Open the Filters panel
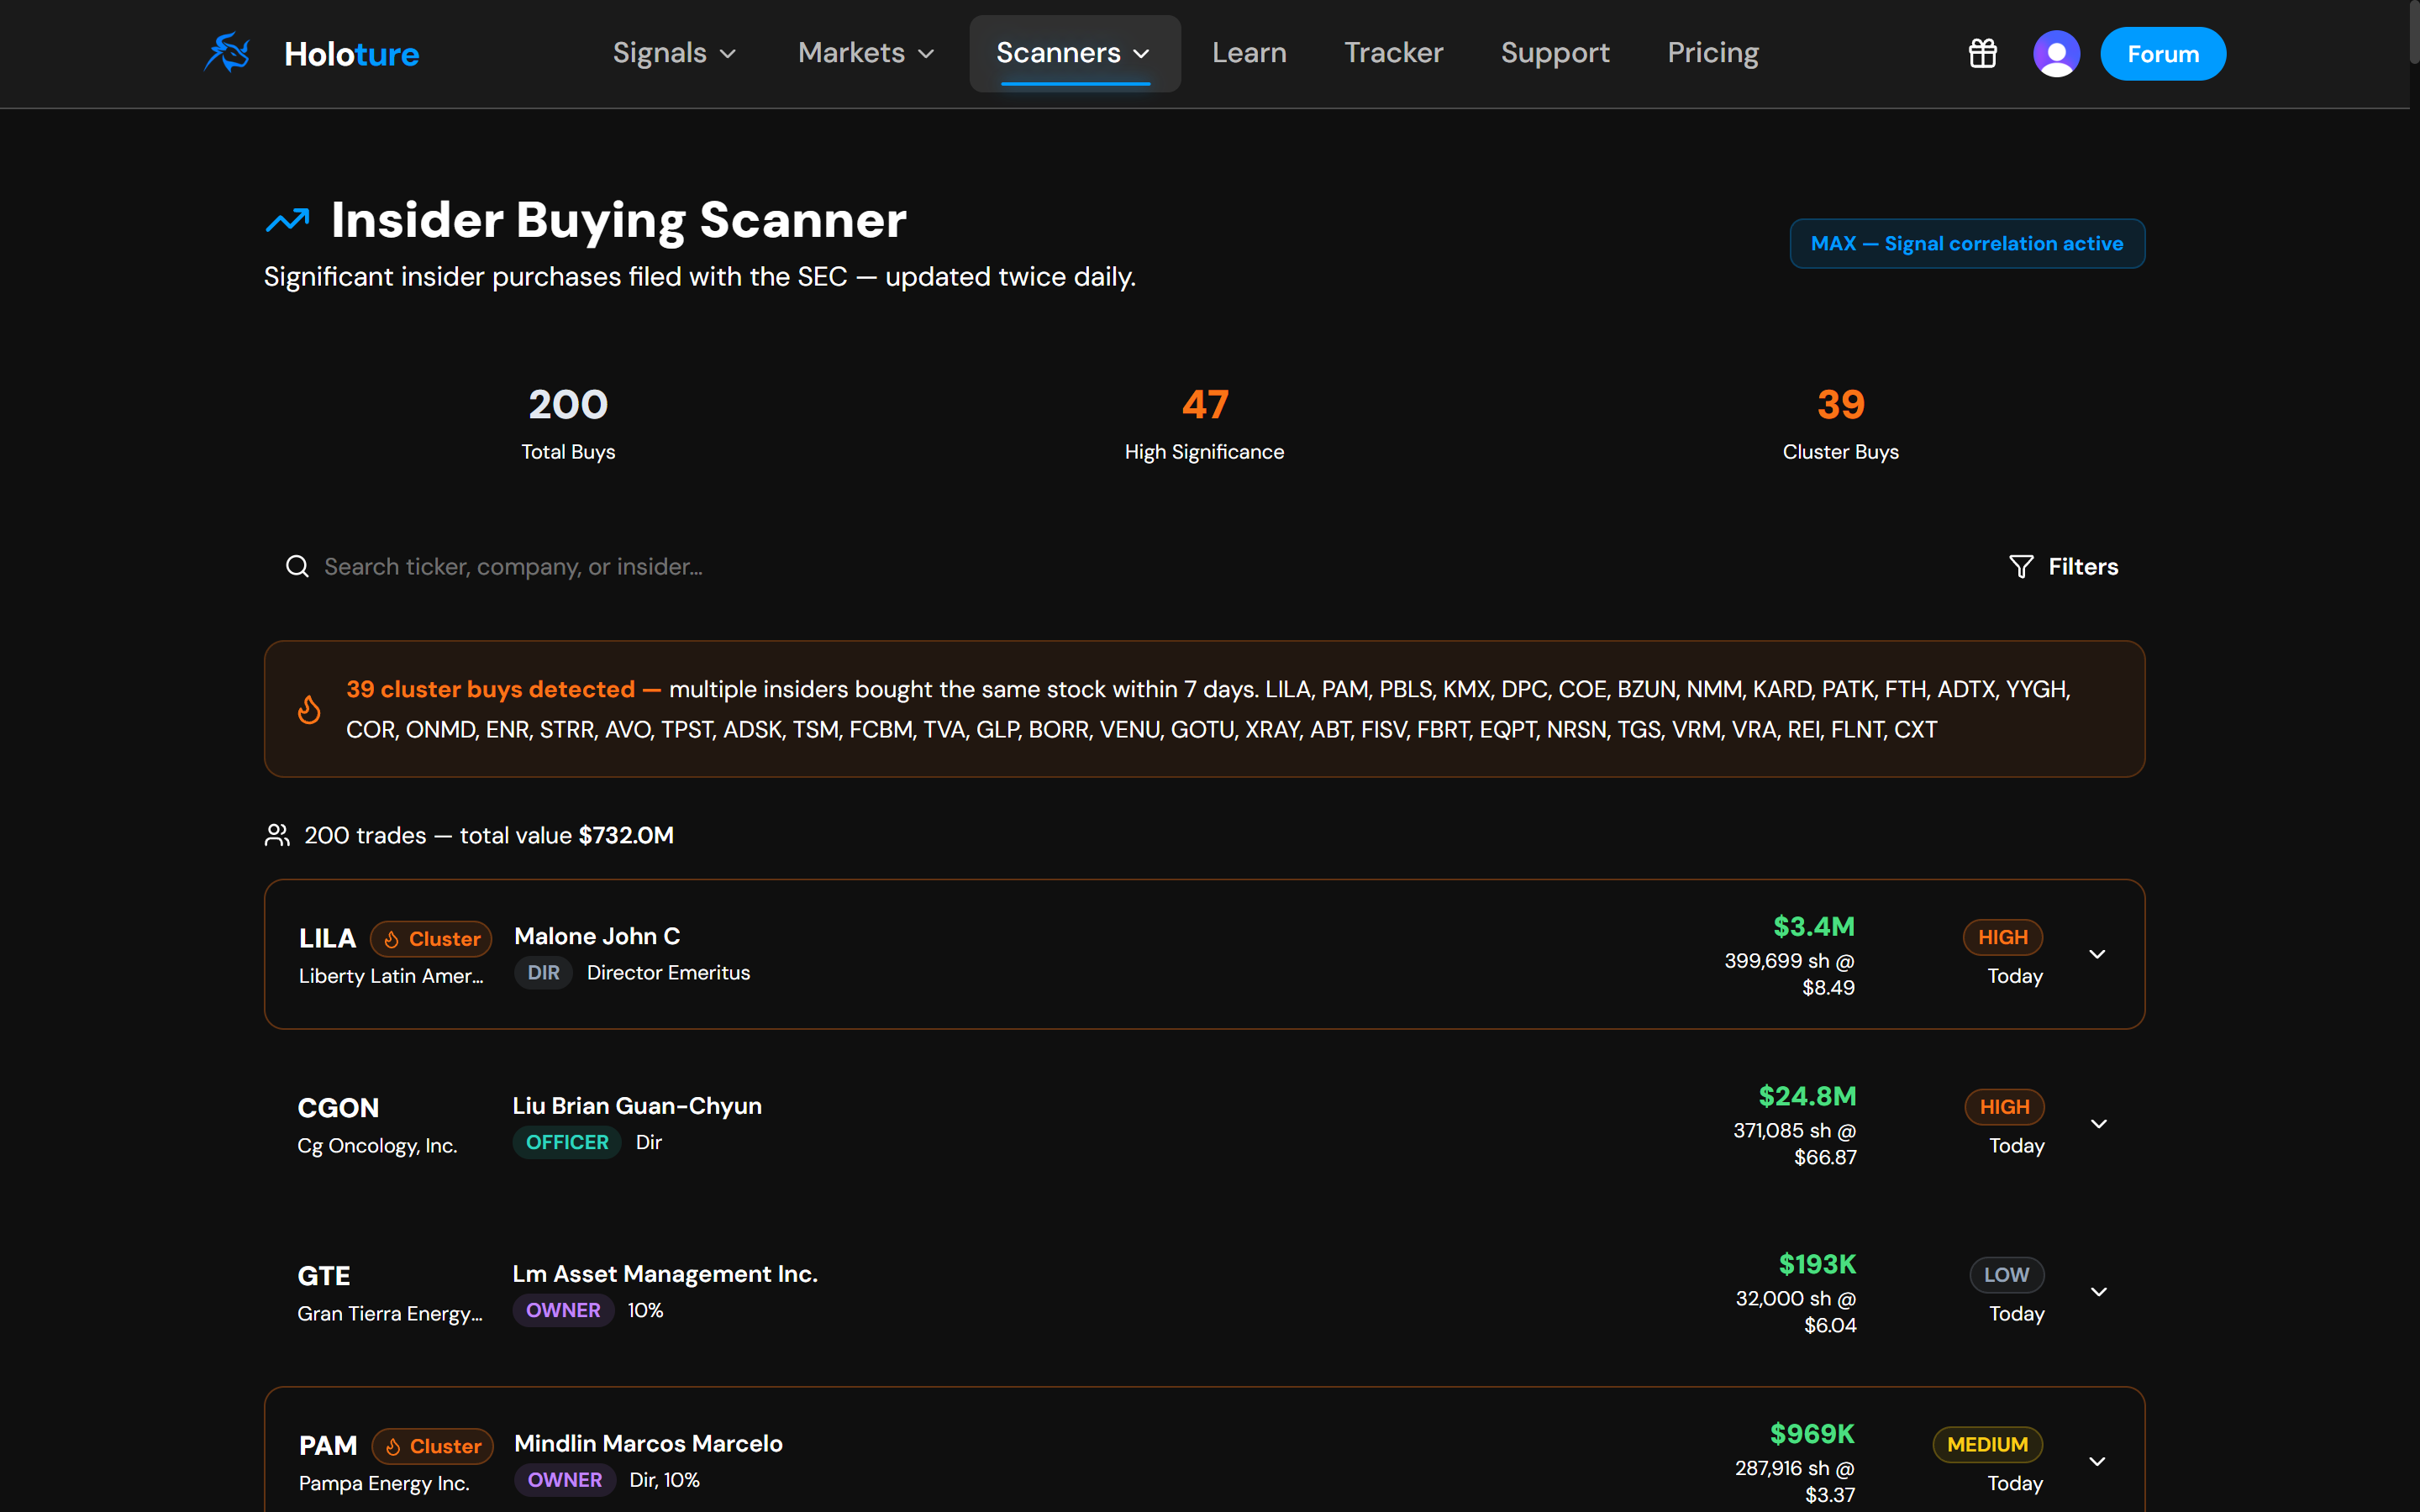This screenshot has width=2420, height=1512. tap(2063, 567)
